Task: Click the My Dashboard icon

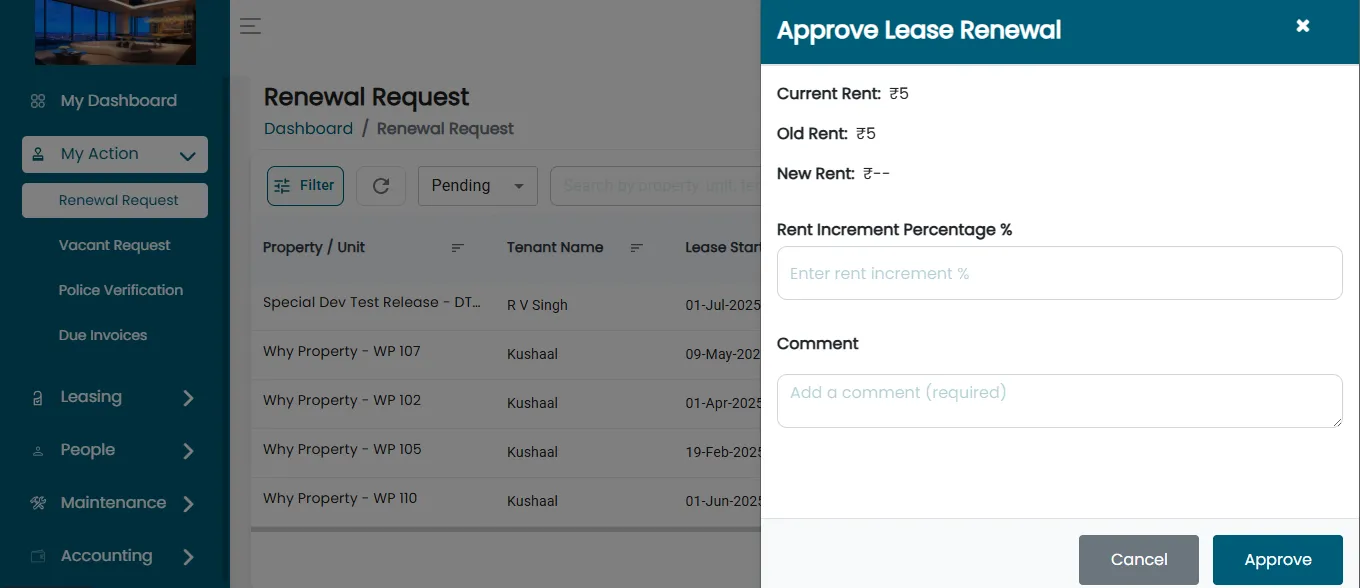Action: tap(38, 101)
